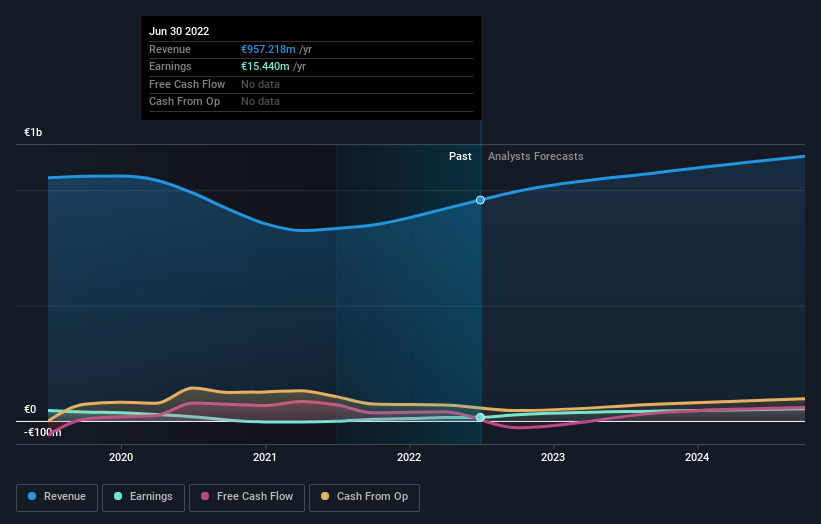Click the €1b y-axis label
This screenshot has height=524, width=821.
click(33, 132)
